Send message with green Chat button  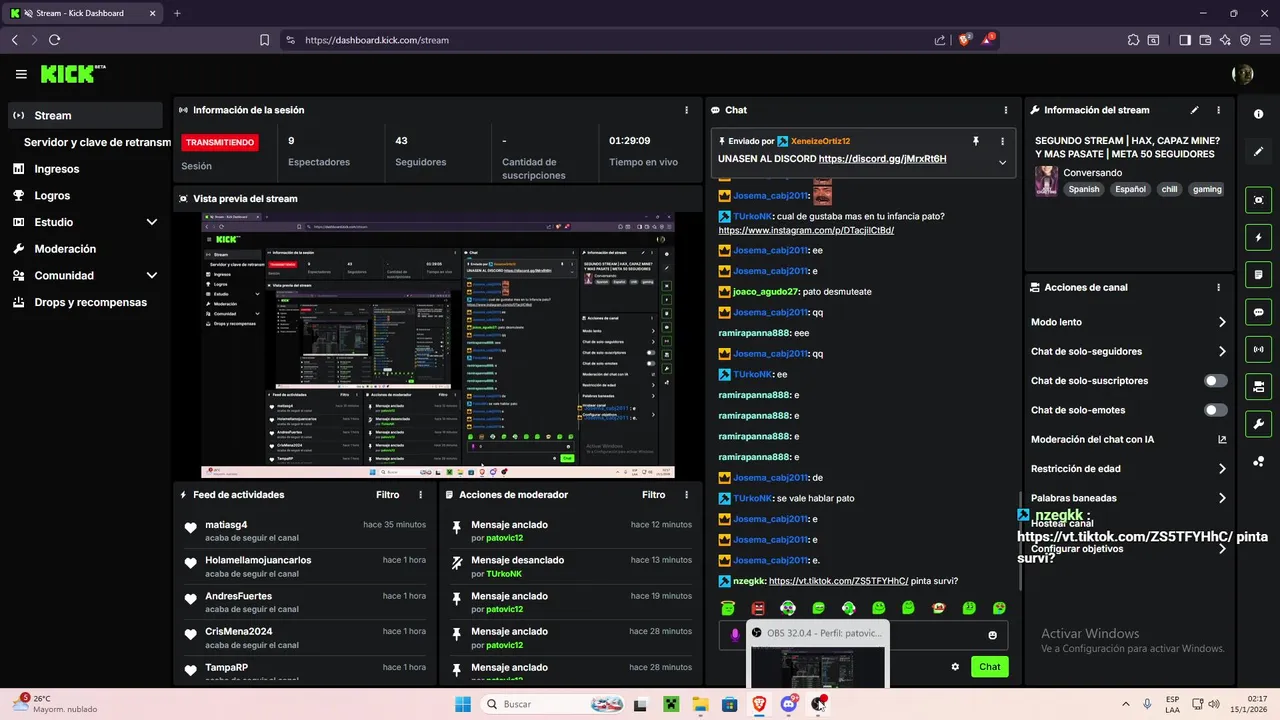[x=989, y=667]
